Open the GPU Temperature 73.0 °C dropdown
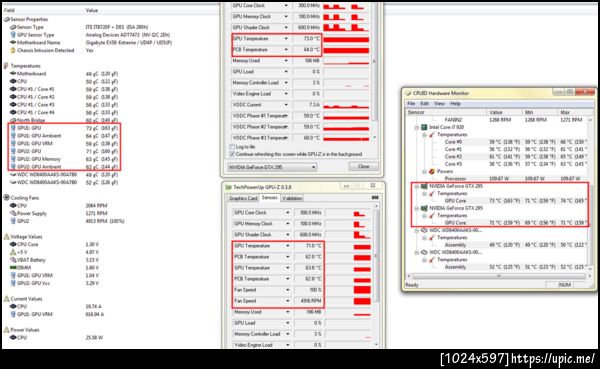The height and width of the screenshot is (369, 600). tap(286, 39)
